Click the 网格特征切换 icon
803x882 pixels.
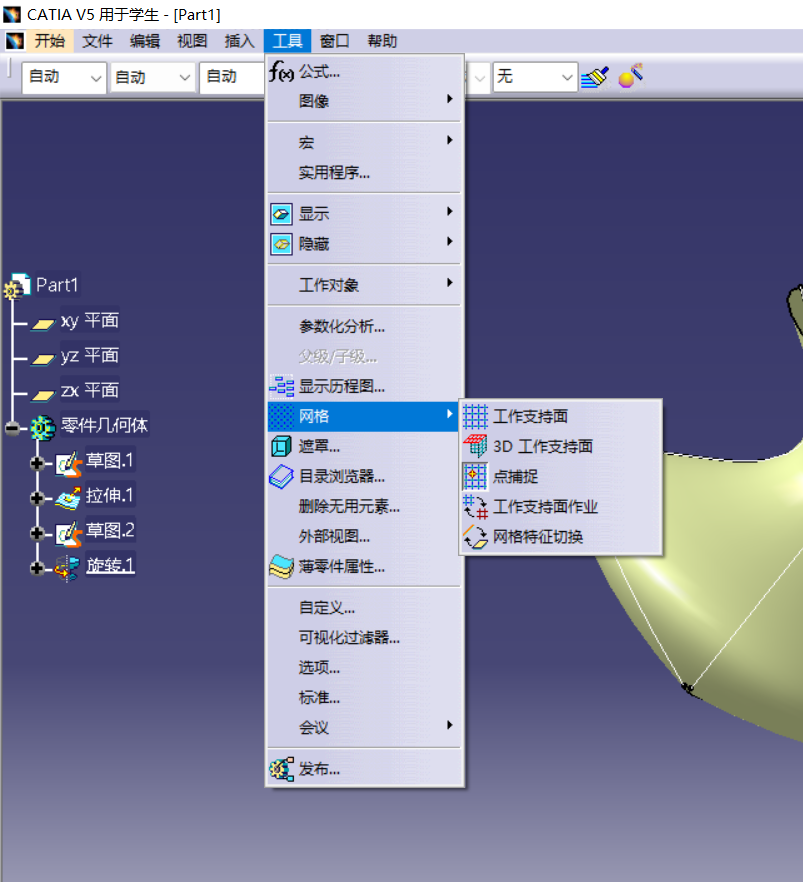pyautogui.click(x=475, y=537)
